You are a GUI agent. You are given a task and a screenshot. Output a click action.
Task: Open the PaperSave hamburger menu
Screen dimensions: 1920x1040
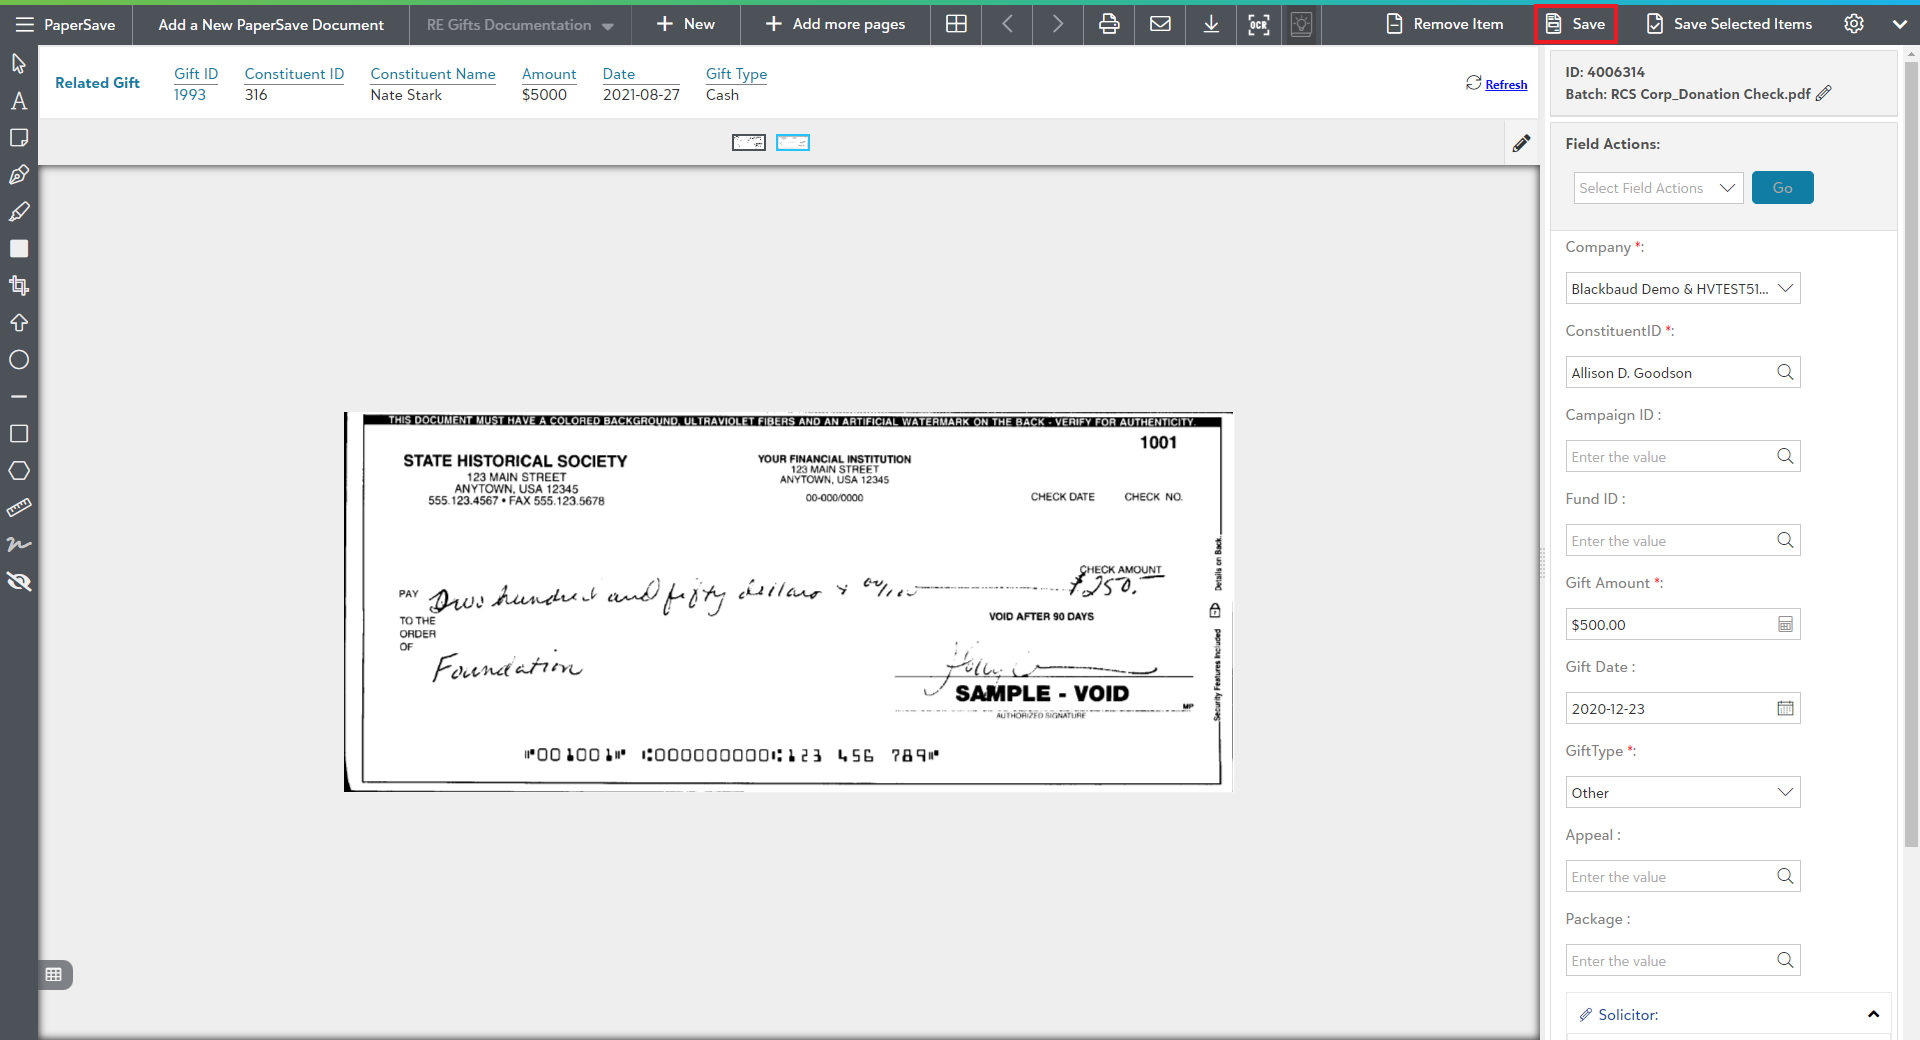coord(24,25)
